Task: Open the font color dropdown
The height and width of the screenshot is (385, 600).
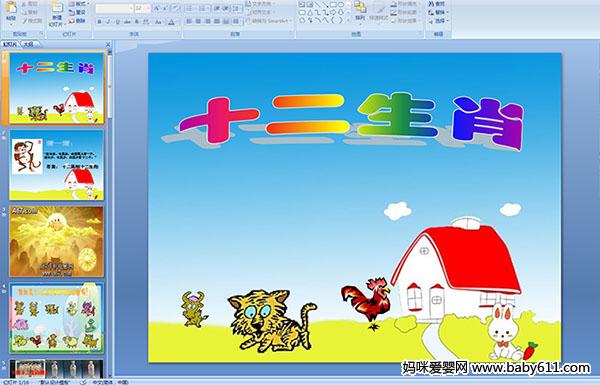Action: click(x=172, y=22)
